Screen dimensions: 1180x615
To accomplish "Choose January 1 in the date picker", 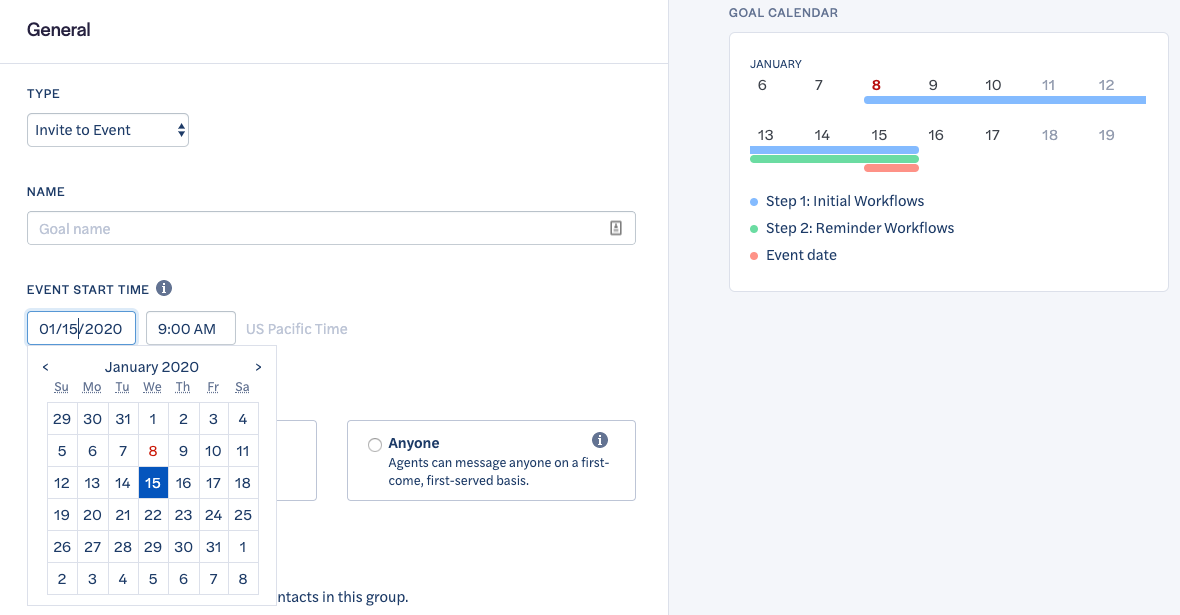I will [x=153, y=419].
